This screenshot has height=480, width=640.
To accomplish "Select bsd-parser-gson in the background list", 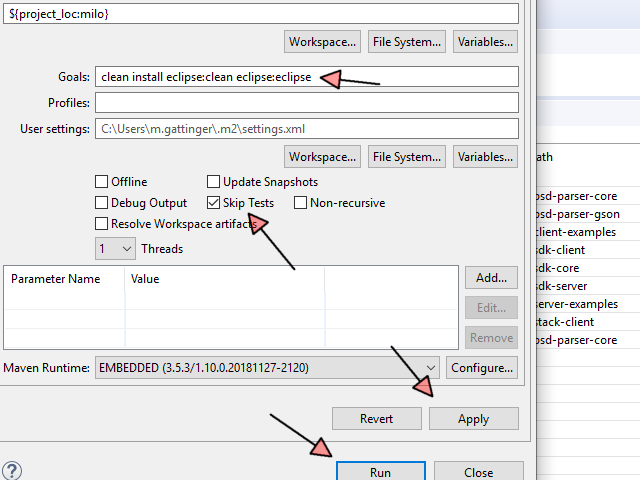I will click(x=588, y=214).
